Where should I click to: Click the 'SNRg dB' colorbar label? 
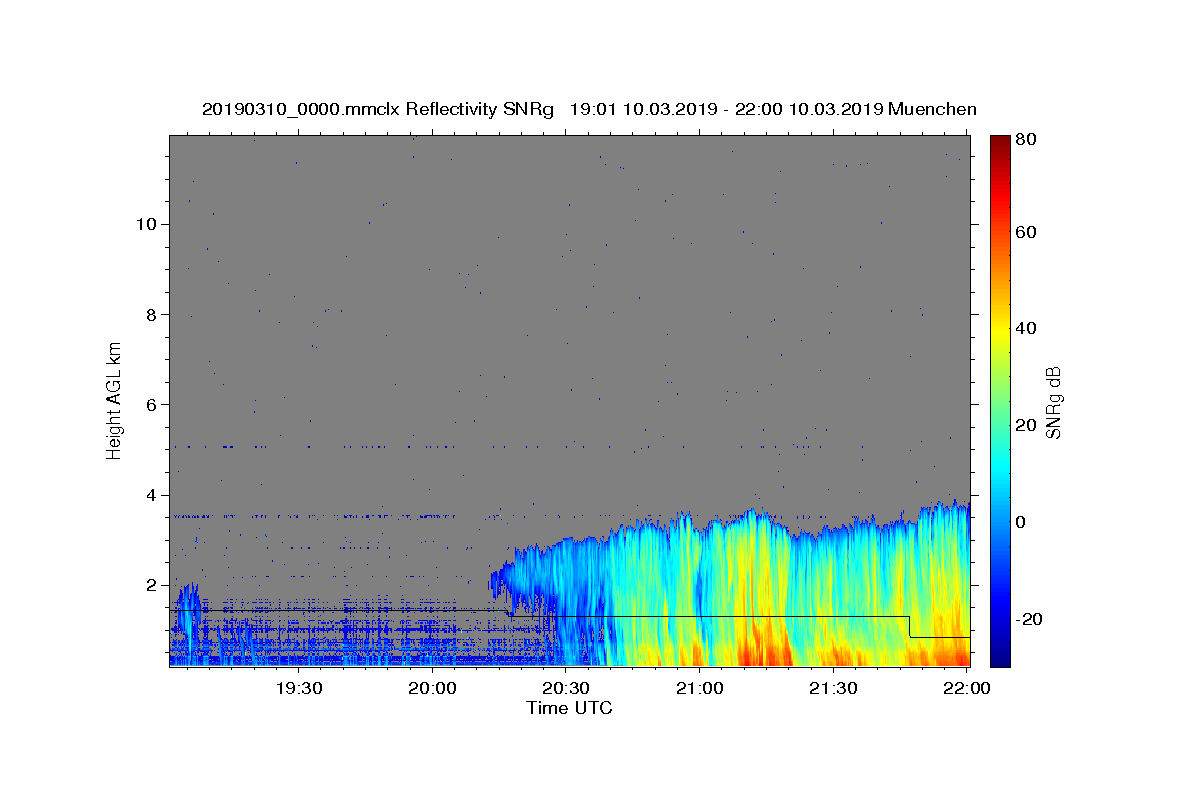pyautogui.click(x=1053, y=402)
